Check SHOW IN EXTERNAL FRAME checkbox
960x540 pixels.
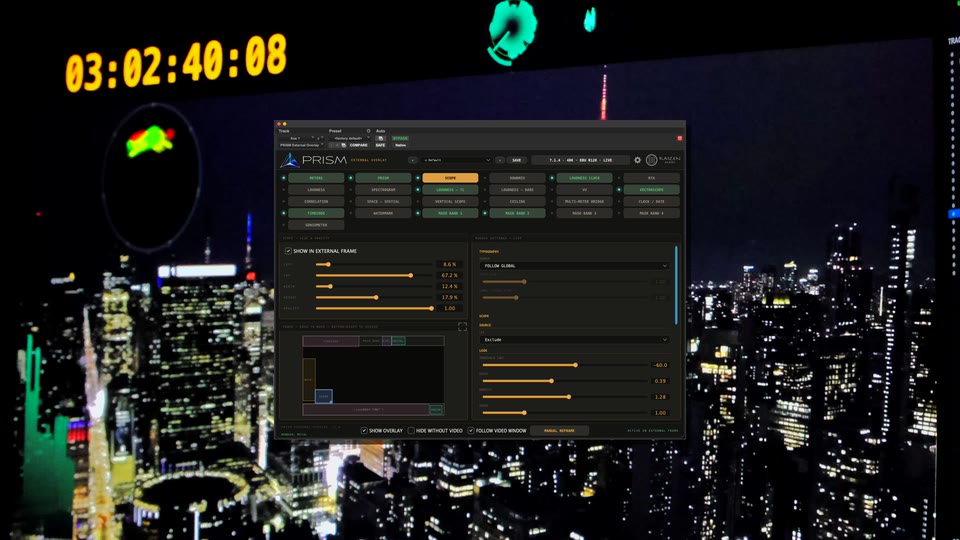[x=288, y=251]
